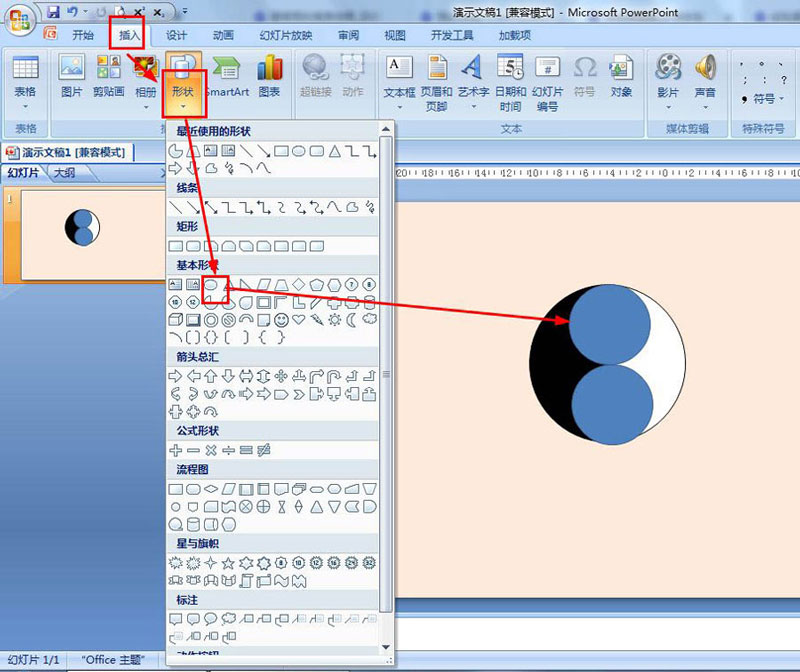Pick the oval callout under 标注

coord(210,619)
